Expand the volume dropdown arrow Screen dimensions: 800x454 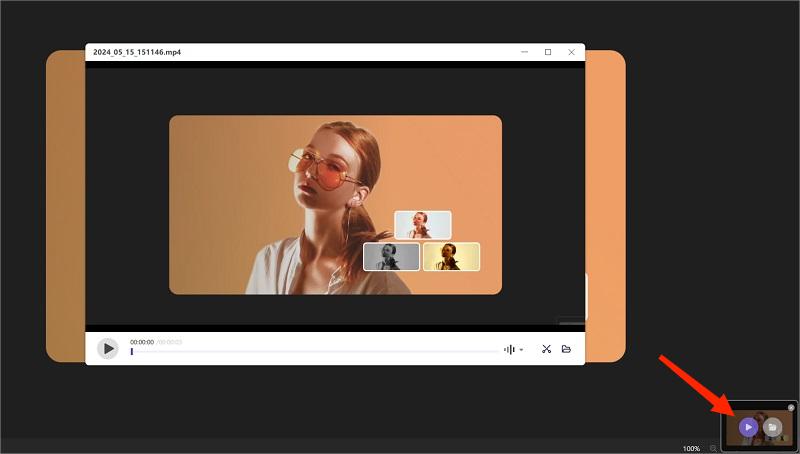pyautogui.click(x=521, y=350)
